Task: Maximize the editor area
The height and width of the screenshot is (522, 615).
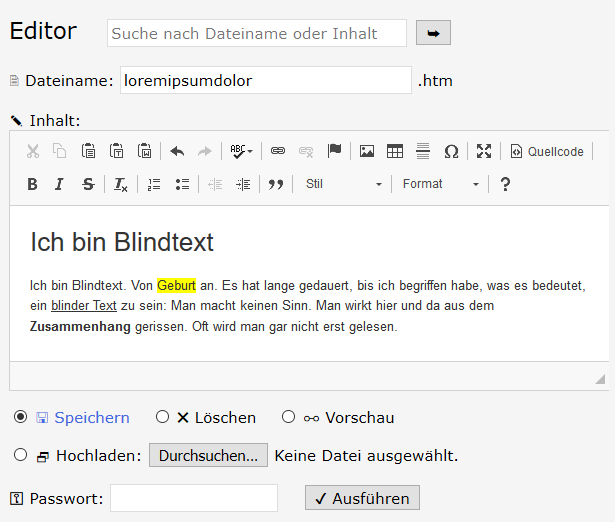Action: tap(484, 151)
